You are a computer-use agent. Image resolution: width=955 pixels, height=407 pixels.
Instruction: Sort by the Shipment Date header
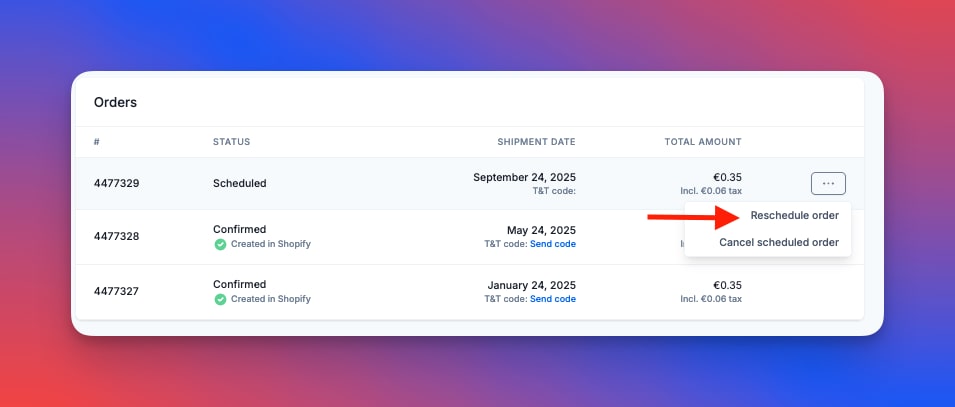tap(536, 142)
